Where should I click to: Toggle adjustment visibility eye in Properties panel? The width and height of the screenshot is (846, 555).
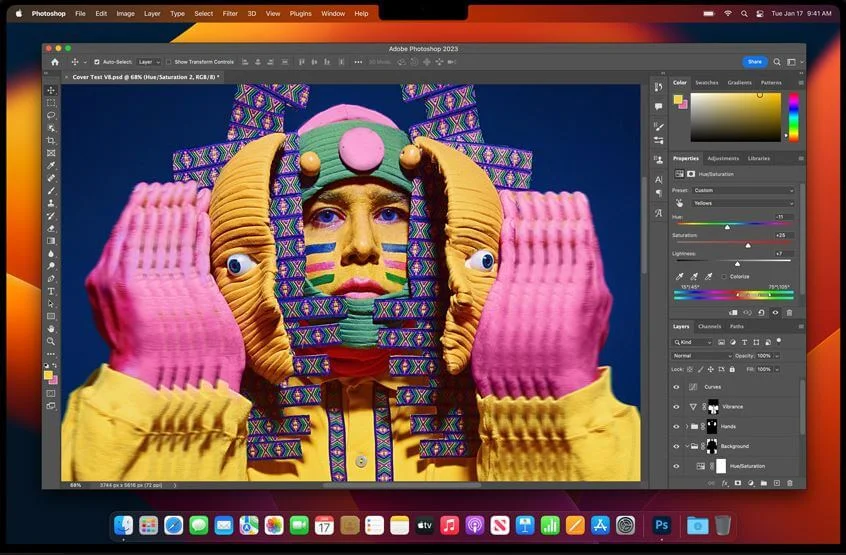click(775, 313)
